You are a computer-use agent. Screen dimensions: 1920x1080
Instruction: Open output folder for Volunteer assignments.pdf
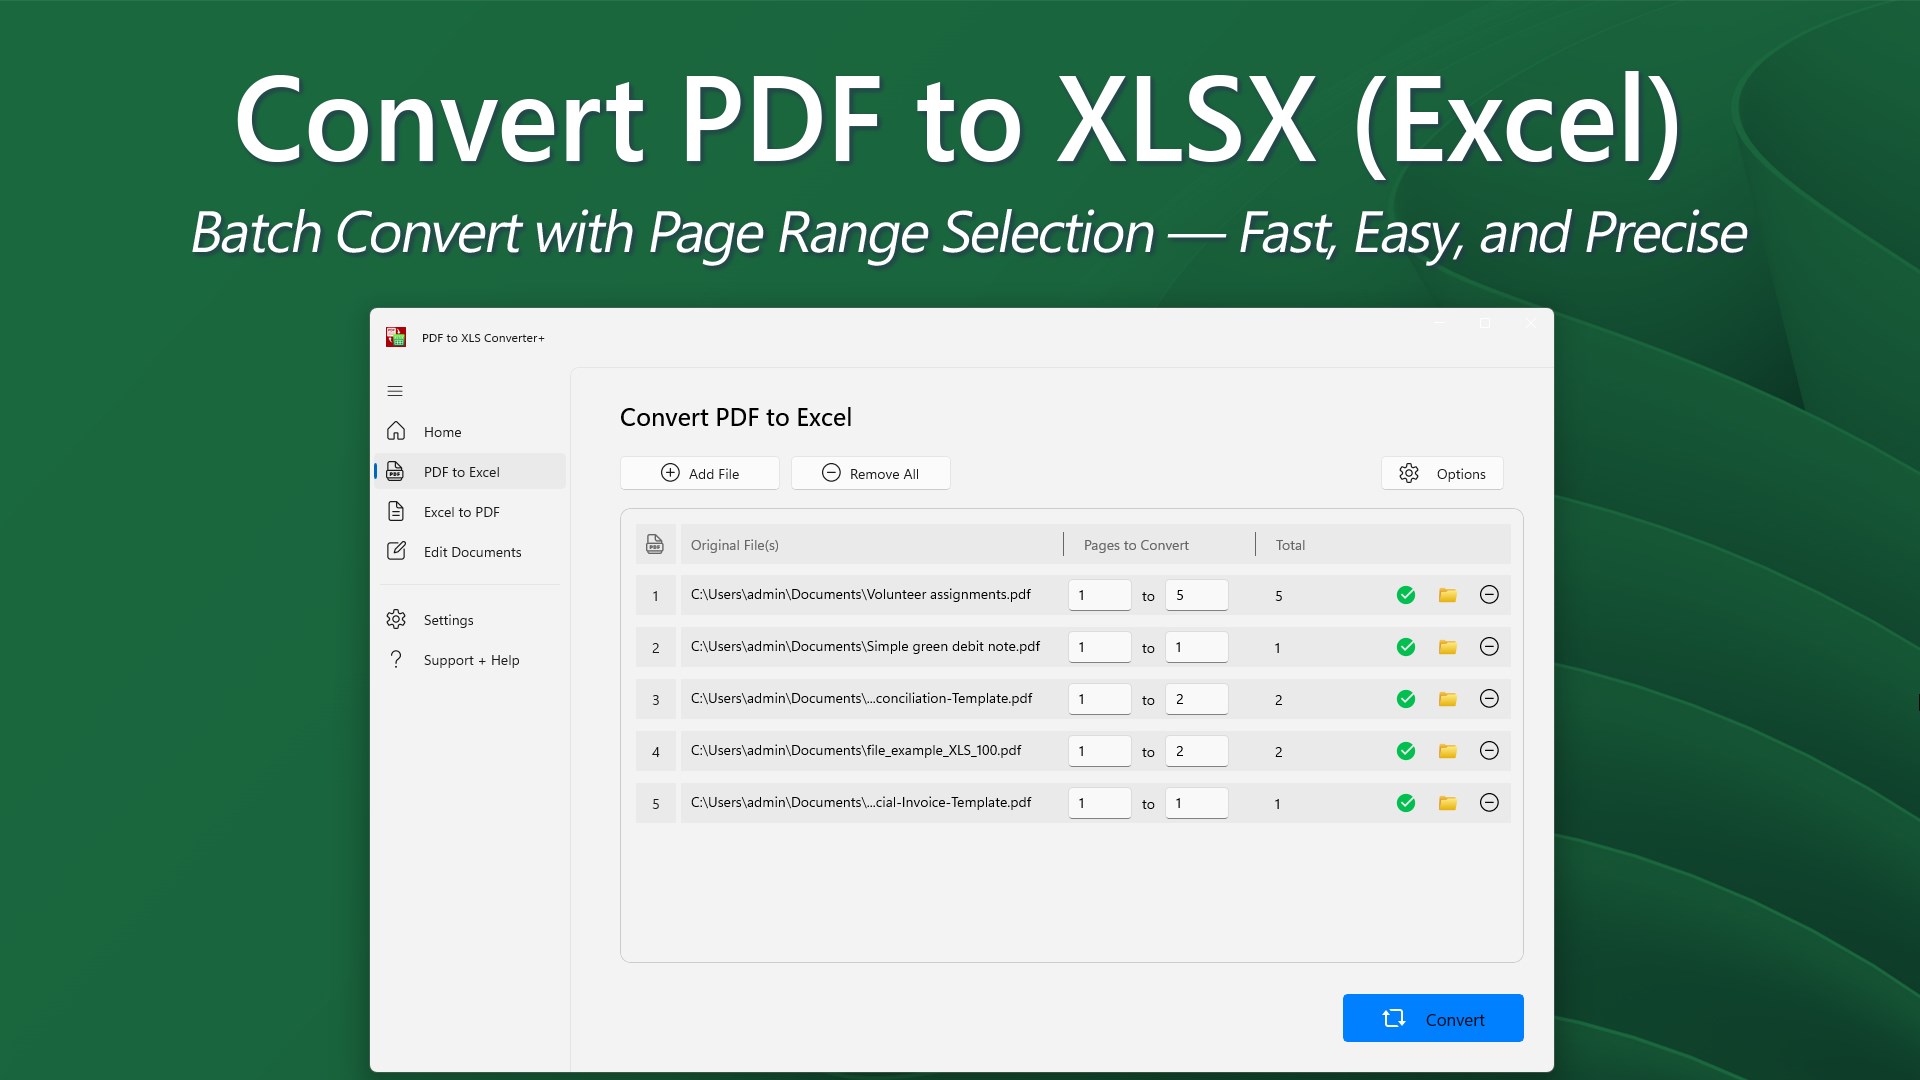pyautogui.click(x=1447, y=595)
